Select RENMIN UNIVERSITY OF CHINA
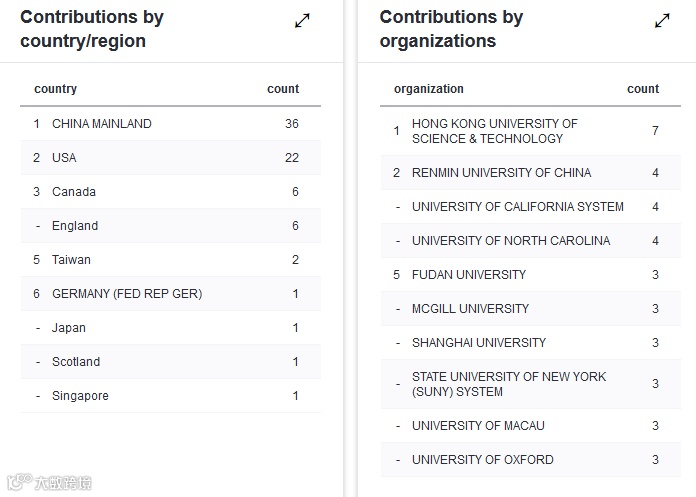The image size is (696, 497). pyautogui.click(x=501, y=173)
